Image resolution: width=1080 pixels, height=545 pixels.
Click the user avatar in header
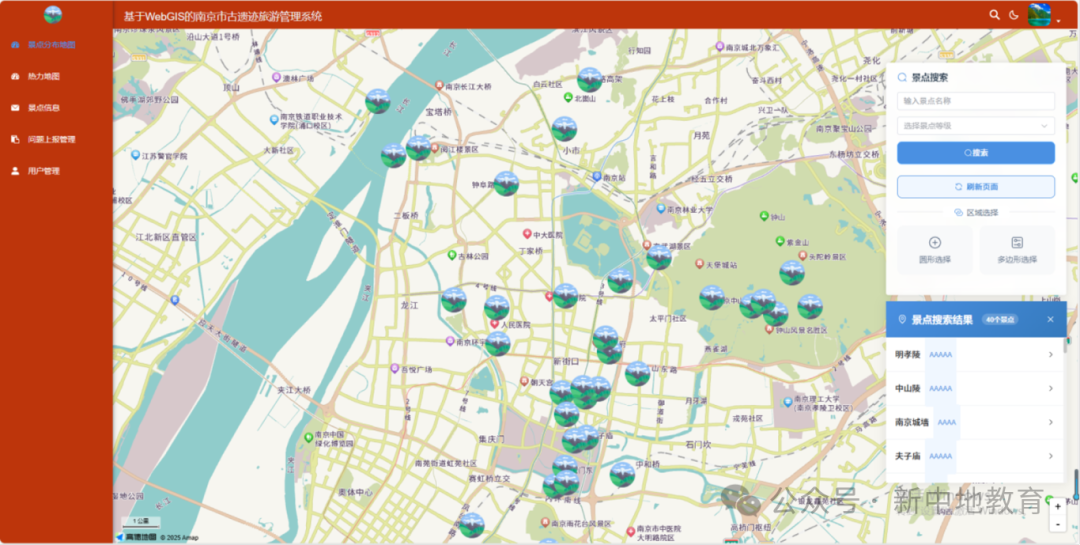(x=1039, y=14)
